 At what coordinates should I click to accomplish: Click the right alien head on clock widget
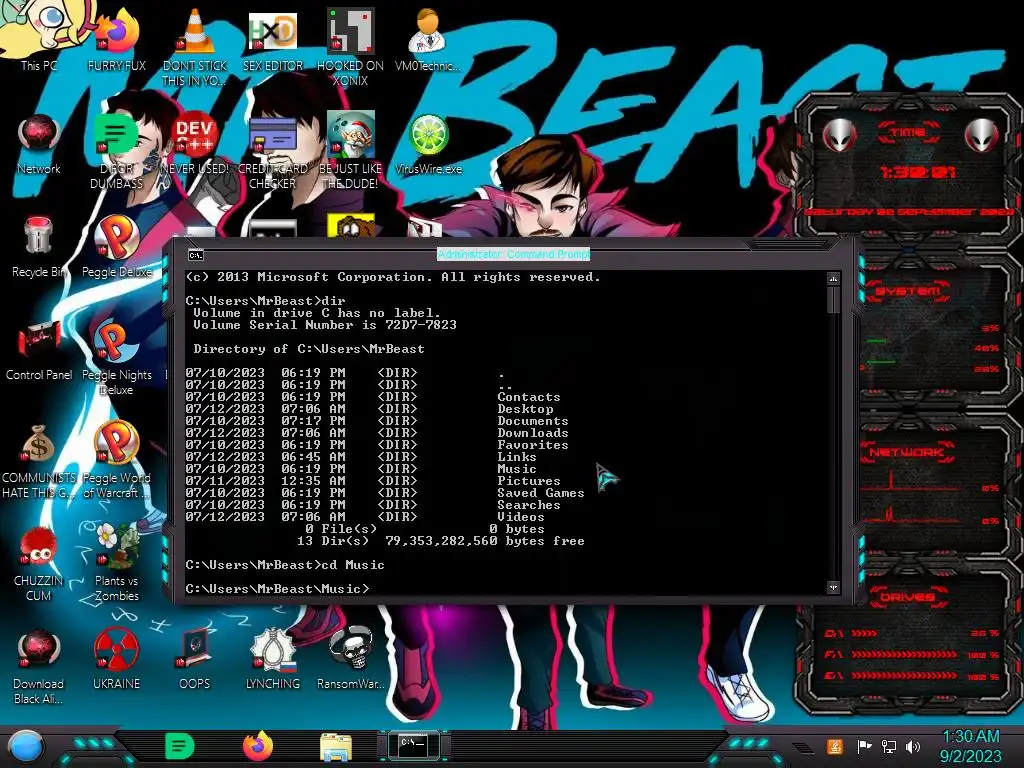pyautogui.click(x=982, y=135)
